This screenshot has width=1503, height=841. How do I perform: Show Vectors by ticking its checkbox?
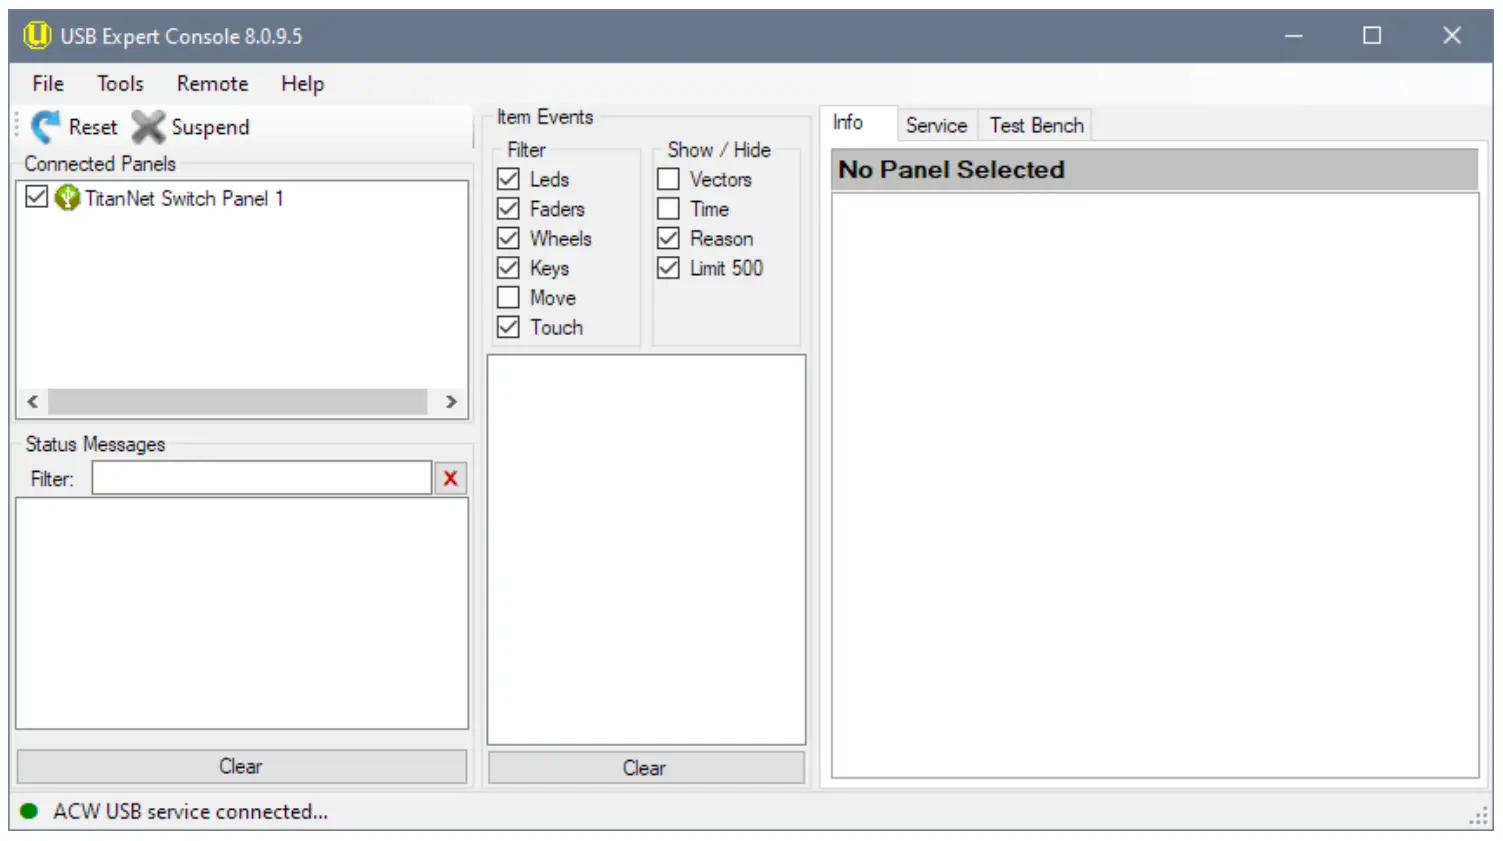669,179
